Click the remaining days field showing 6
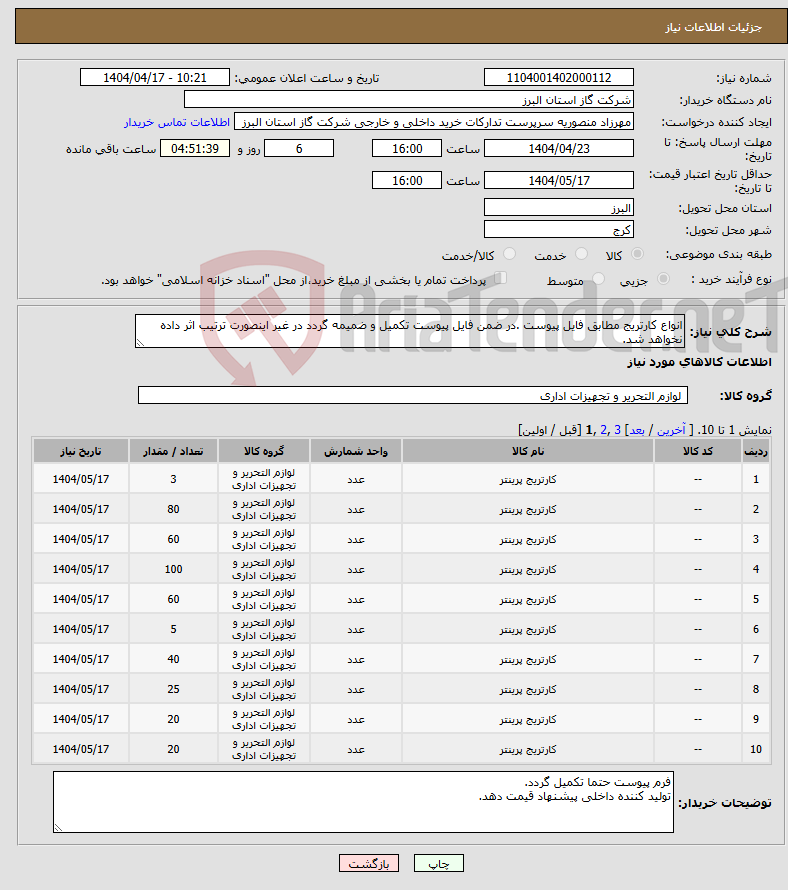The width and height of the screenshot is (788, 890). coord(299,149)
